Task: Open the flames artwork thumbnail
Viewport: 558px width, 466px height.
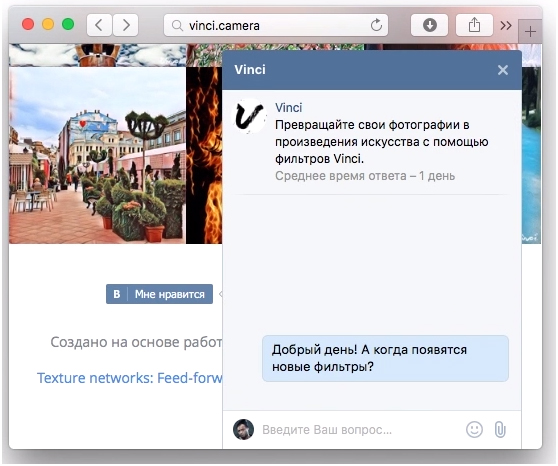Action: 204,156
